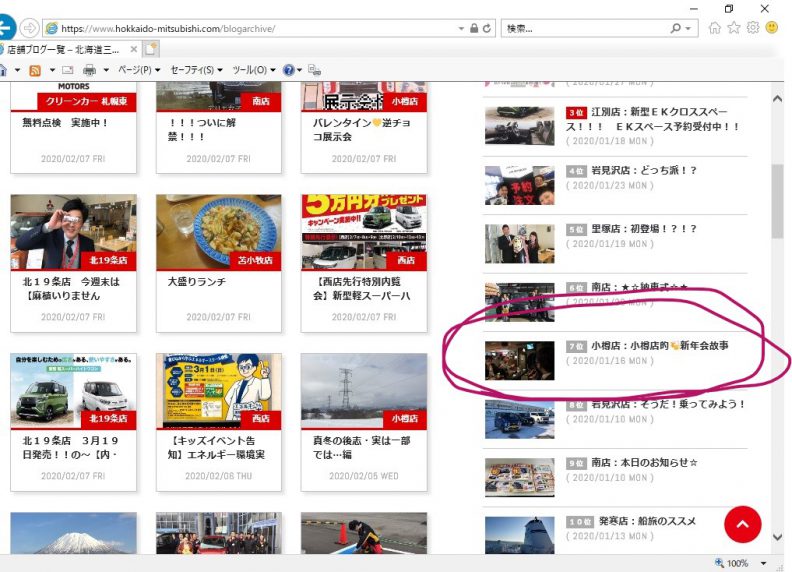The image size is (792, 572).
Task: Click the smiley feedback icon
Action: point(772,27)
